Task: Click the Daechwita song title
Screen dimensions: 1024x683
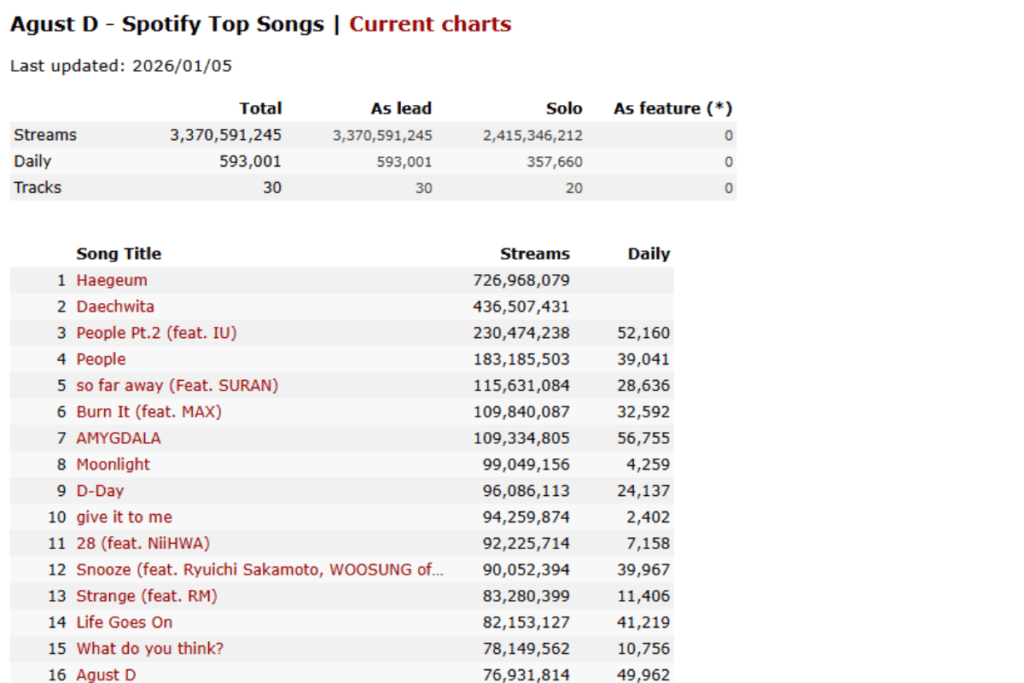Action: pyautogui.click(x=115, y=307)
